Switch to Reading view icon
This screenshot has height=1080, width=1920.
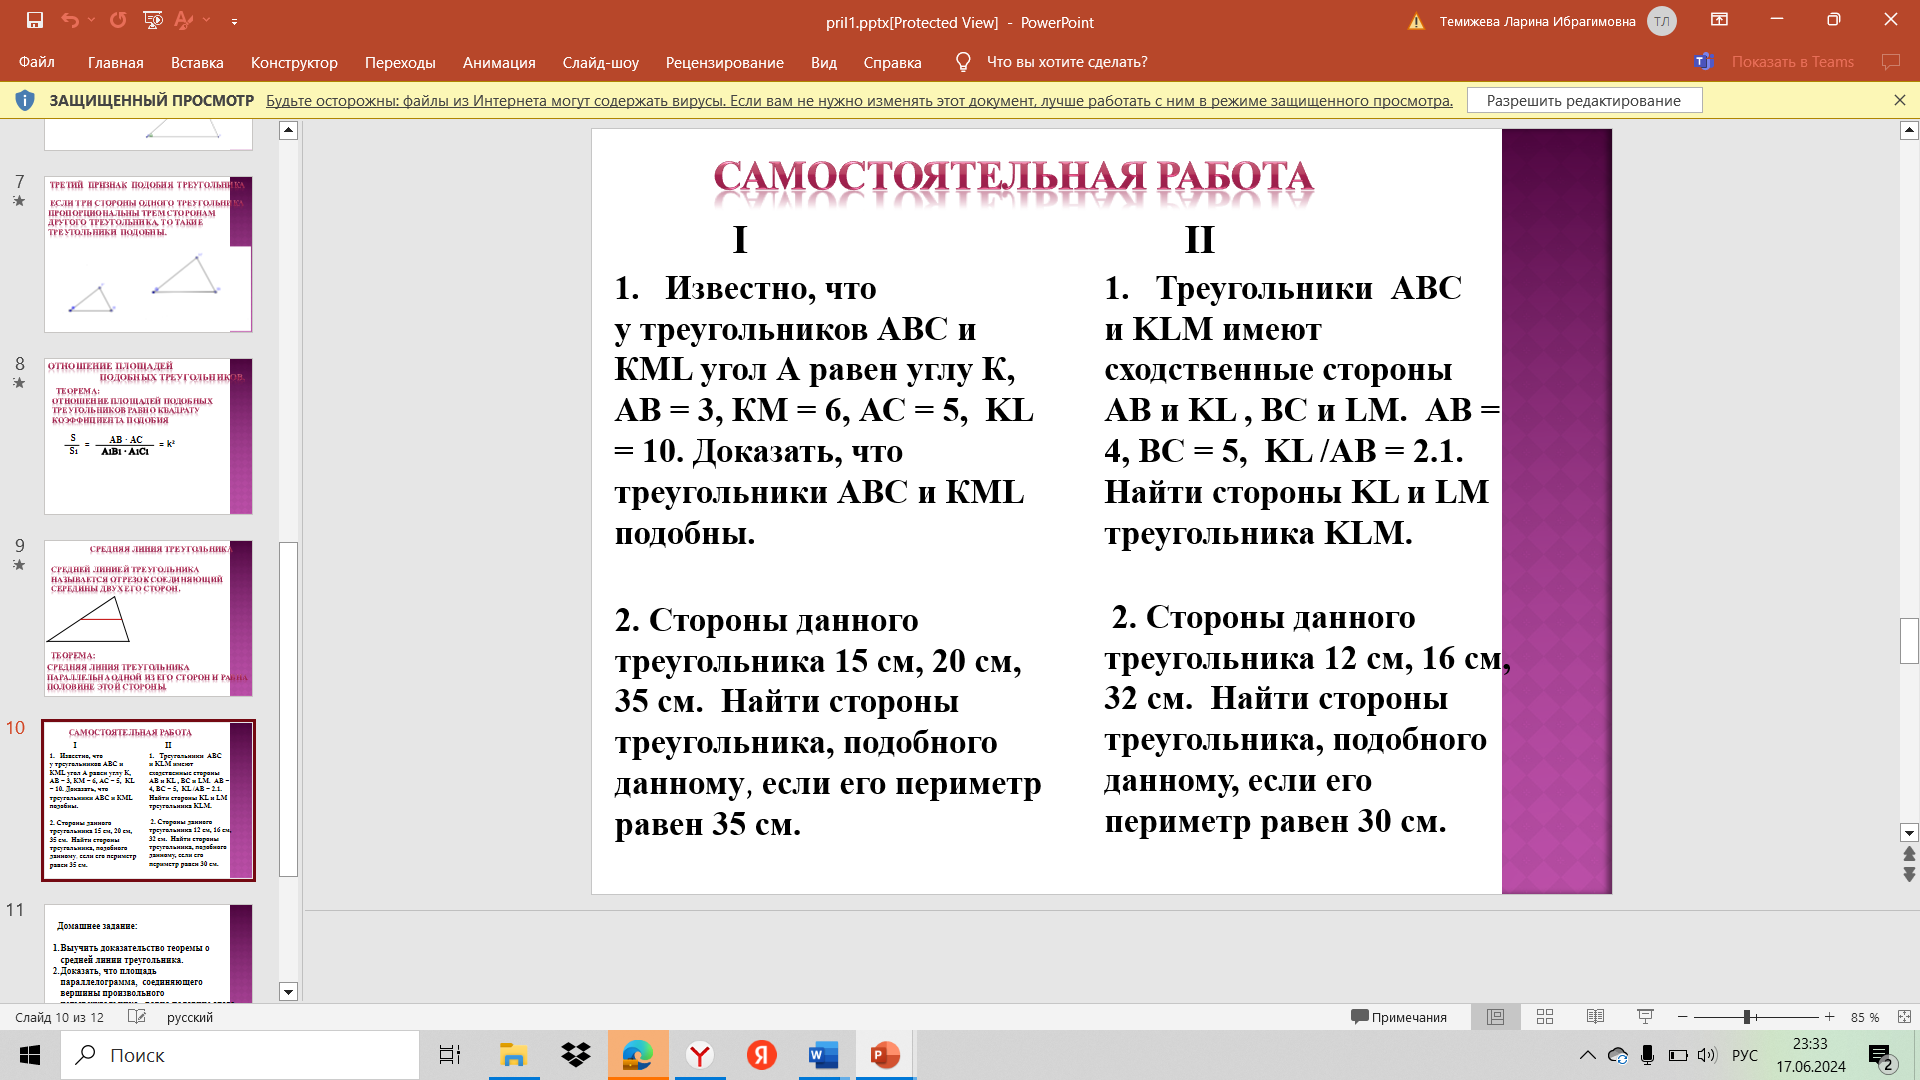[1595, 1017]
